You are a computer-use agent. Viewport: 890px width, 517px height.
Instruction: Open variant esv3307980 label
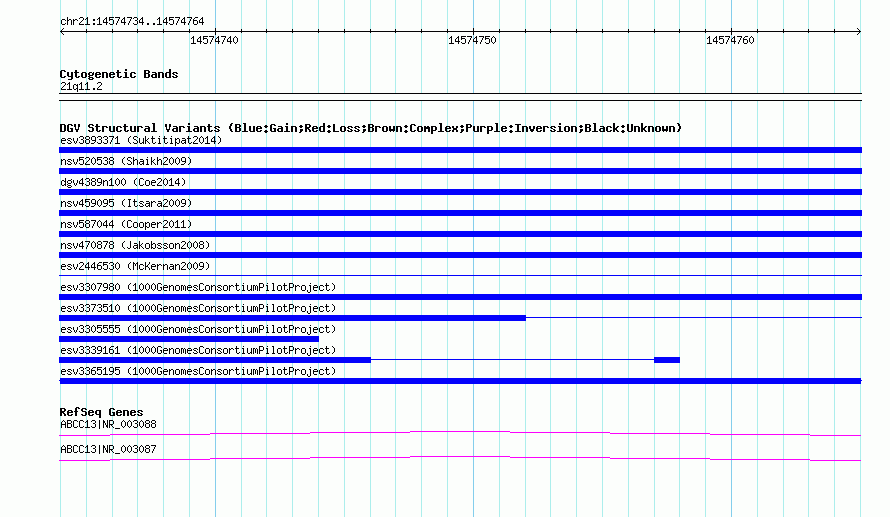(198, 287)
